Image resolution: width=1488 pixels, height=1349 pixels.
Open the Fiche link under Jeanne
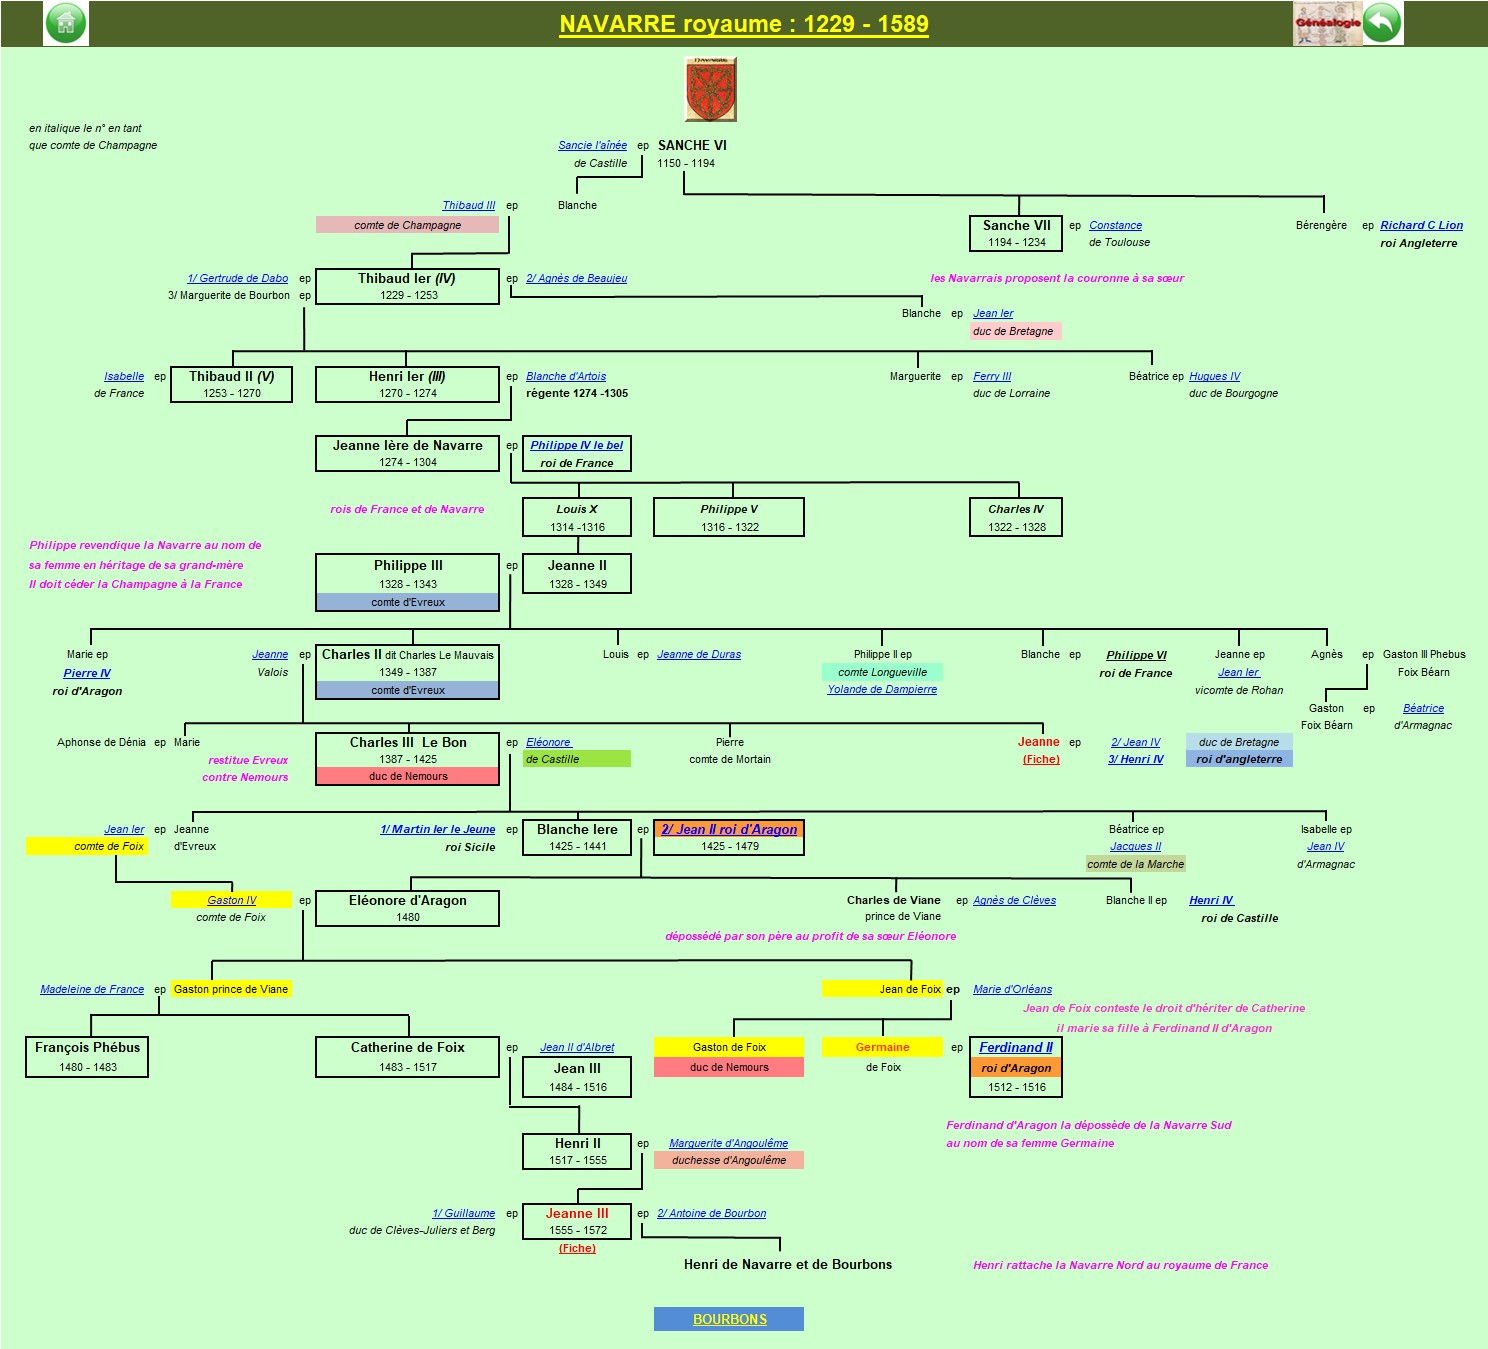pyautogui.click(x=1041, y=759)
